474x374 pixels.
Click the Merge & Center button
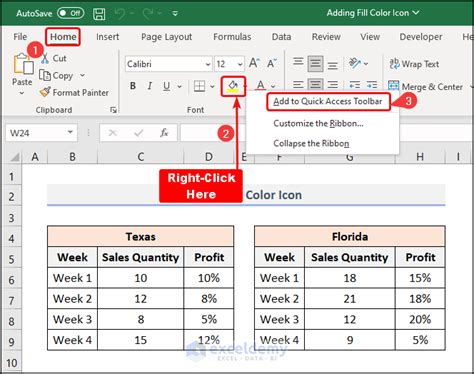click(x=426, y=86)
